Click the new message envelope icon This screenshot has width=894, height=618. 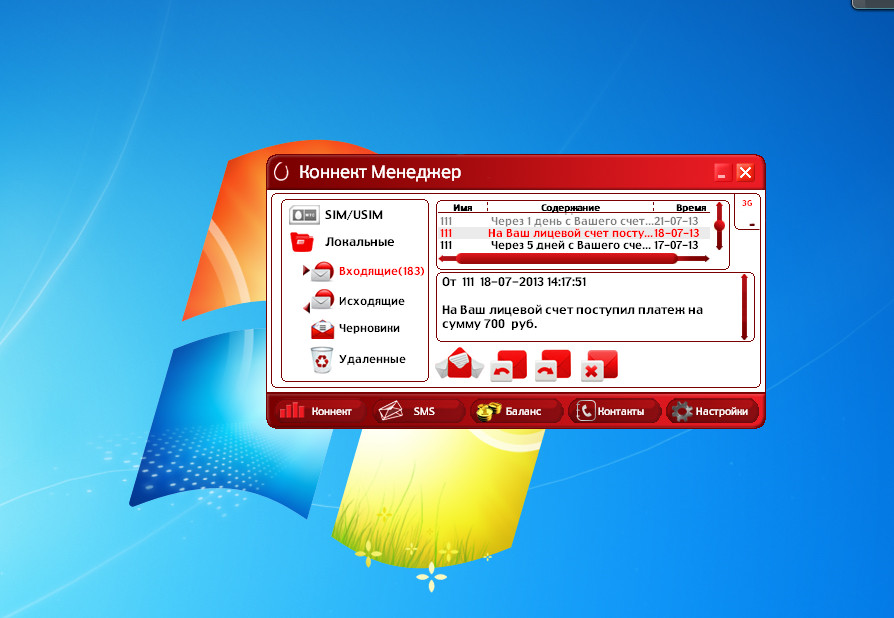point(459,364)
